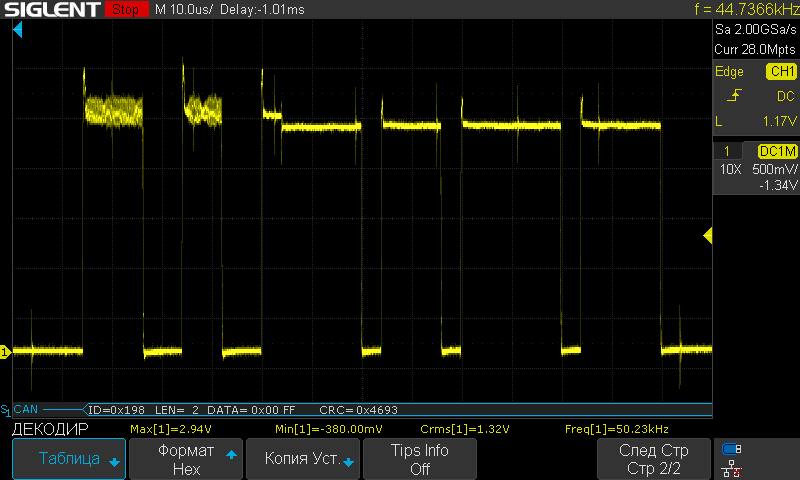Toggle the Tips Info Off setting

tap(420, 459)
